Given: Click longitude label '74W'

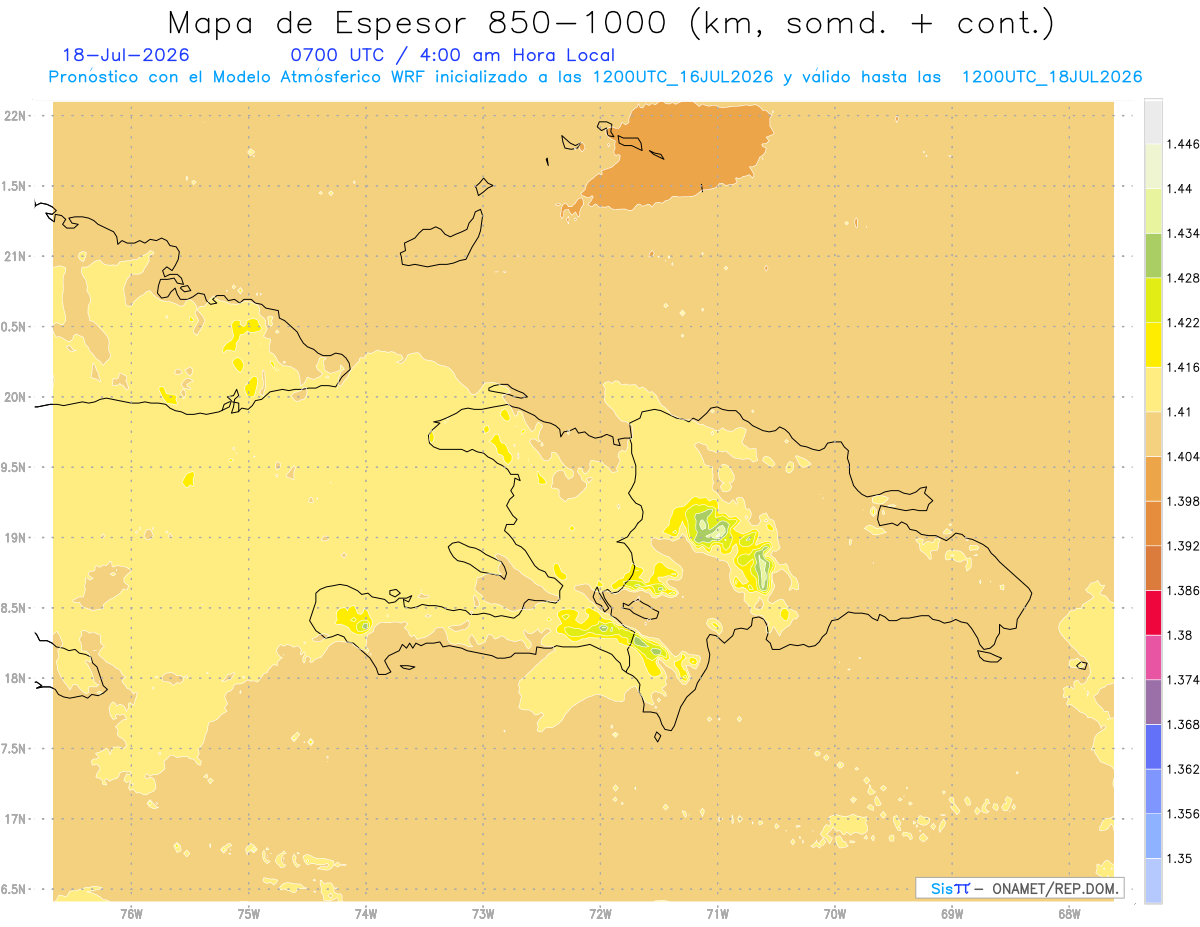Looking at the screenshot, I should 366,914.
